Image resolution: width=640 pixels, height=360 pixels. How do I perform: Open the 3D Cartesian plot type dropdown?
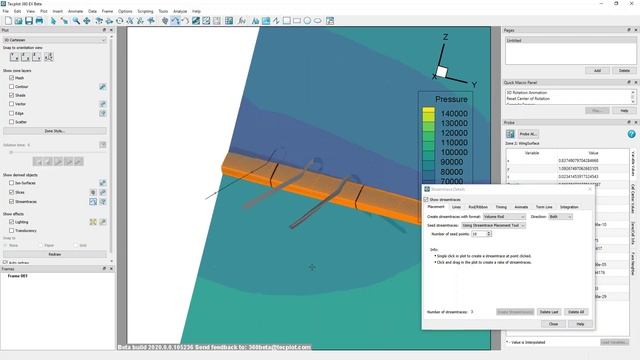pyautogui.click(x=55, y=40)
